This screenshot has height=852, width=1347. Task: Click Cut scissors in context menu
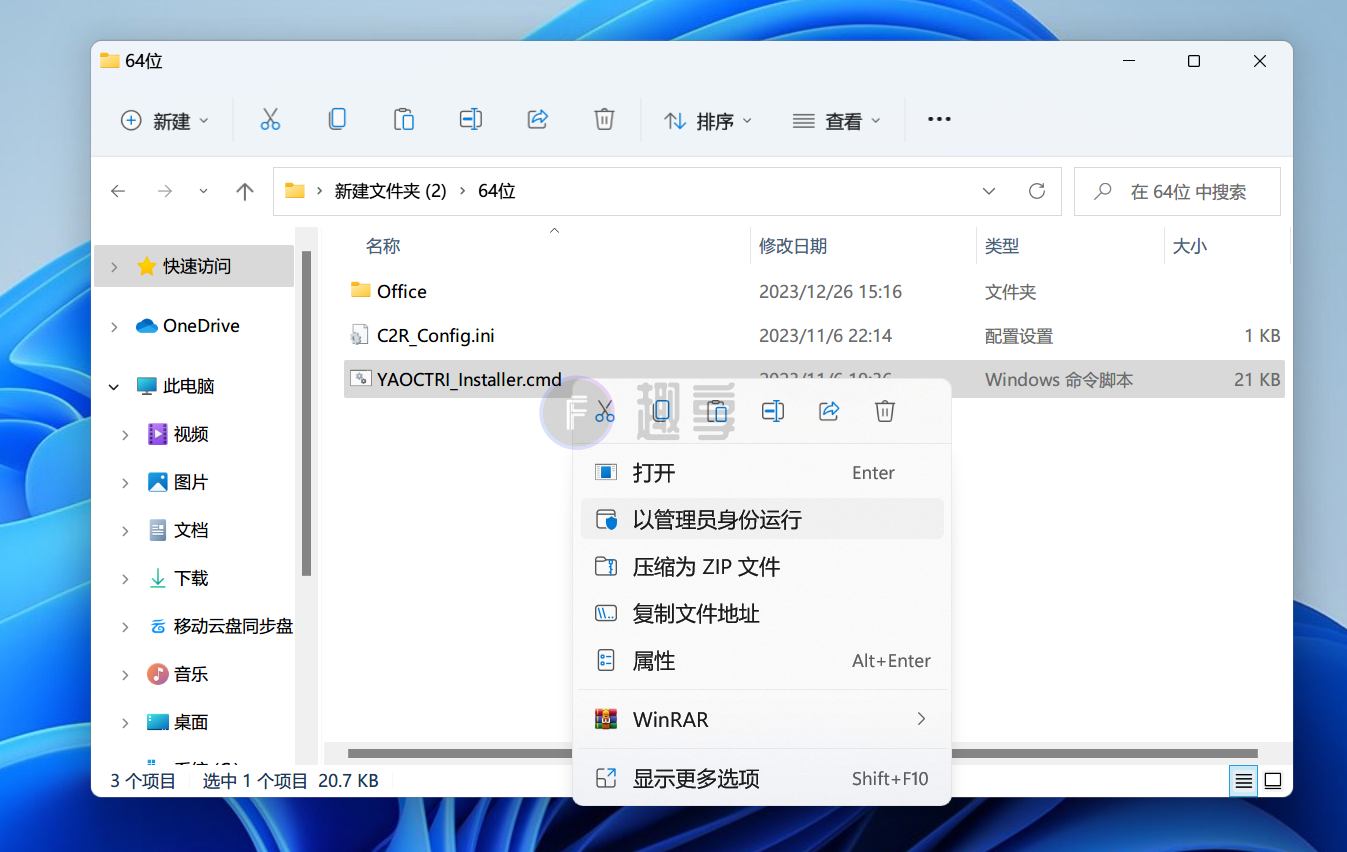(x=604, y=411)
